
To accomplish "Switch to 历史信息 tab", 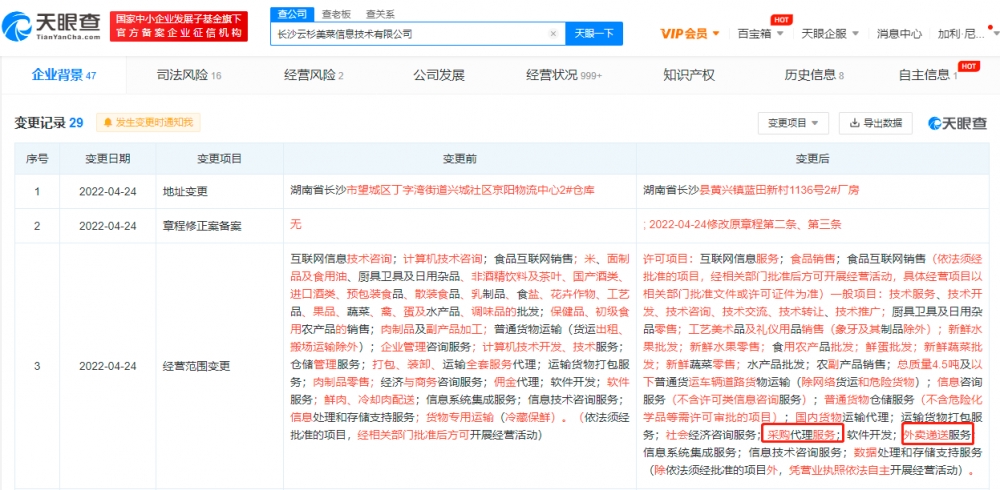I will point(814,75).
